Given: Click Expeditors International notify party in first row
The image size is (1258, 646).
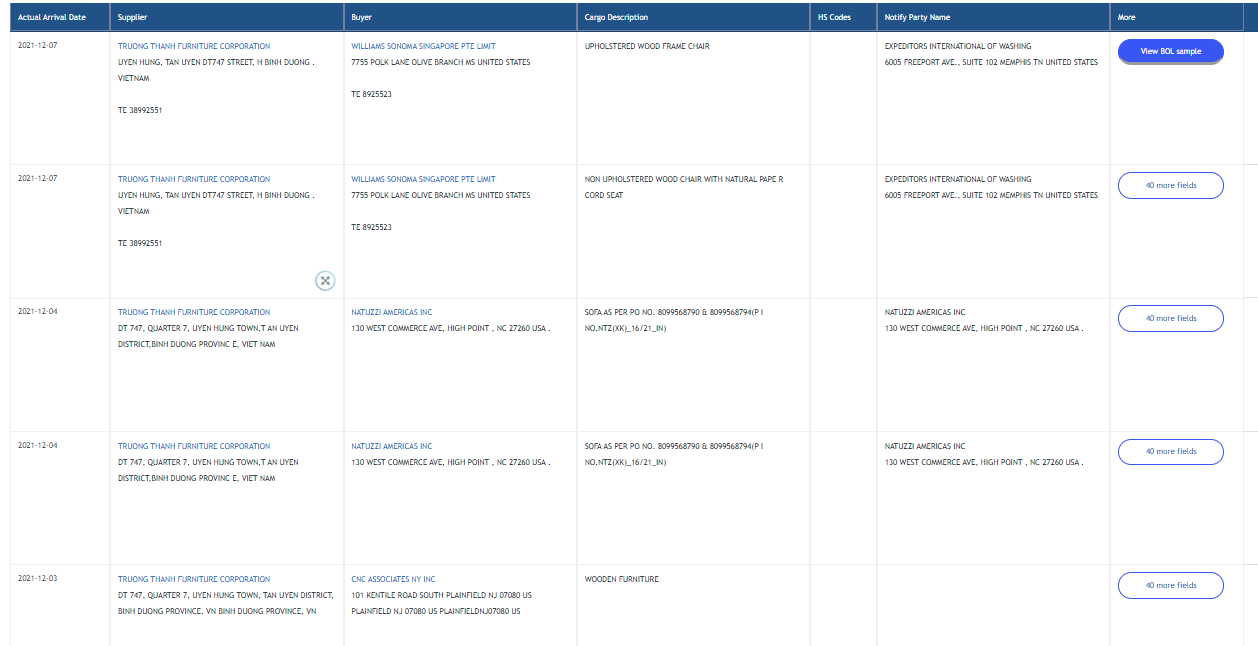Looking at the screenshot, I should tap(957, 46).
